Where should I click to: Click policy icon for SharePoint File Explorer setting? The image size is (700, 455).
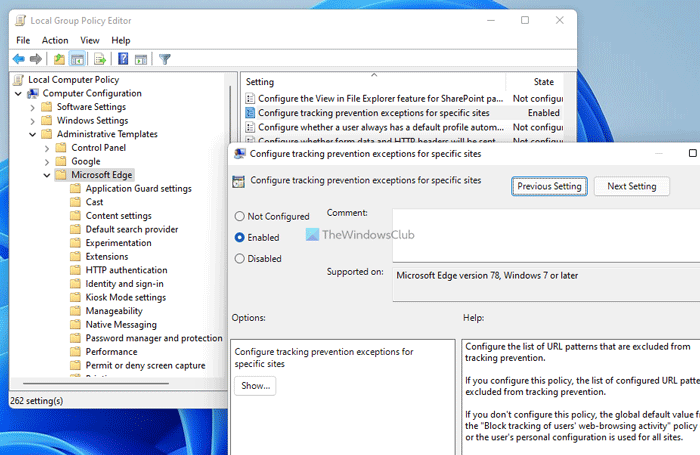(x=250, y=98)
